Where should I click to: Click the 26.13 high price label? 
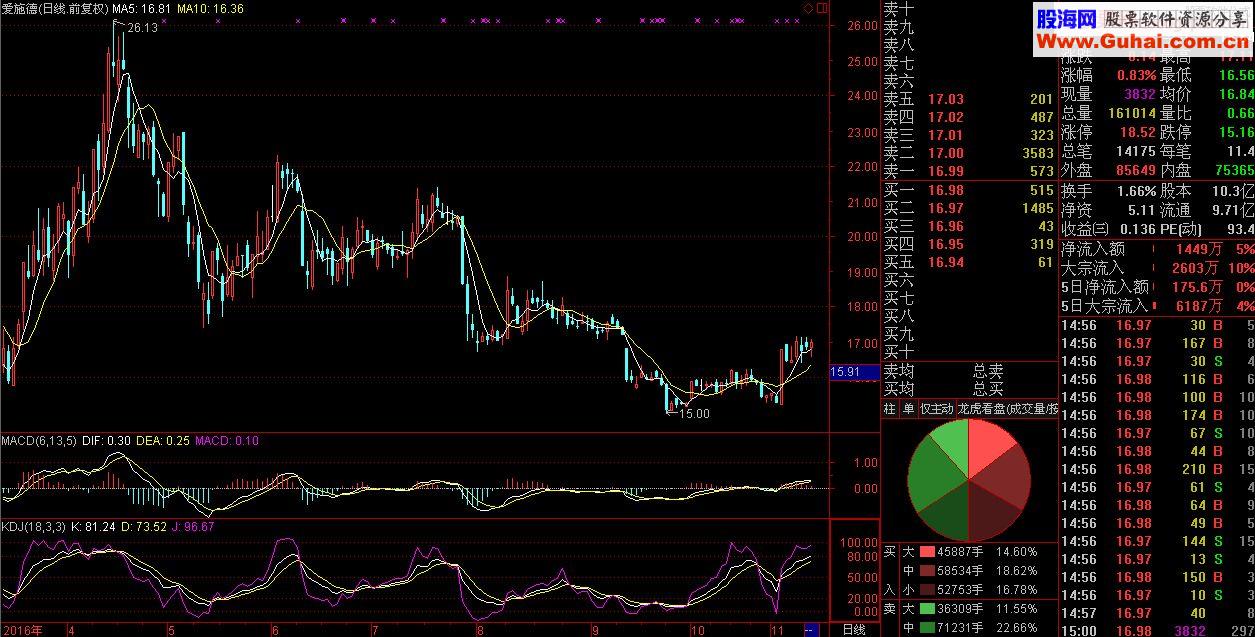pos(143,28)
